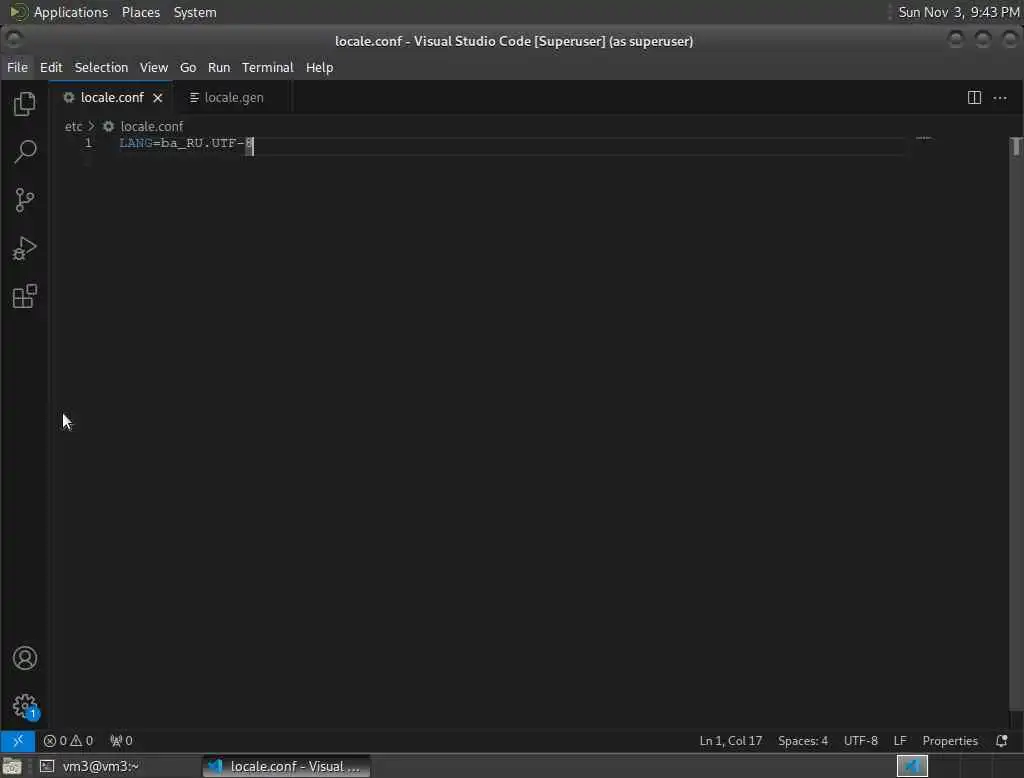The image size is (1024, 778).
Task: Open the Explorer view in the activity bar
Action: pos(25,104)
